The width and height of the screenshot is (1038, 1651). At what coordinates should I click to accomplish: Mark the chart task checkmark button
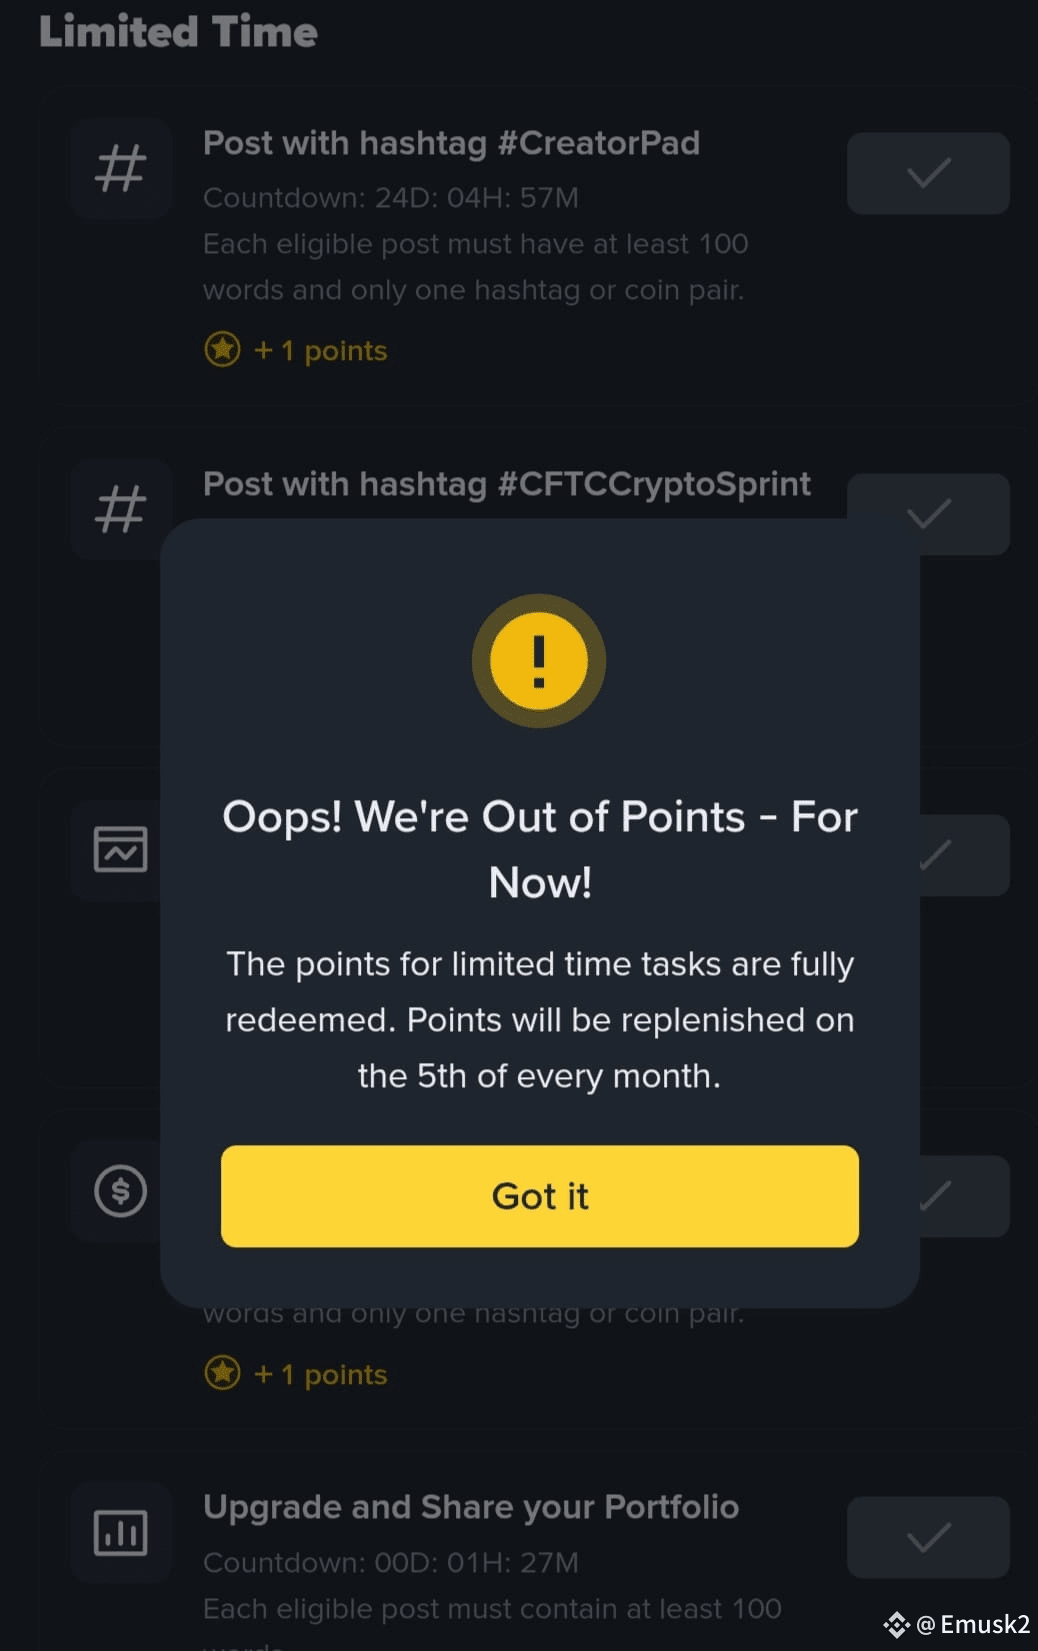tap(964, 855)
